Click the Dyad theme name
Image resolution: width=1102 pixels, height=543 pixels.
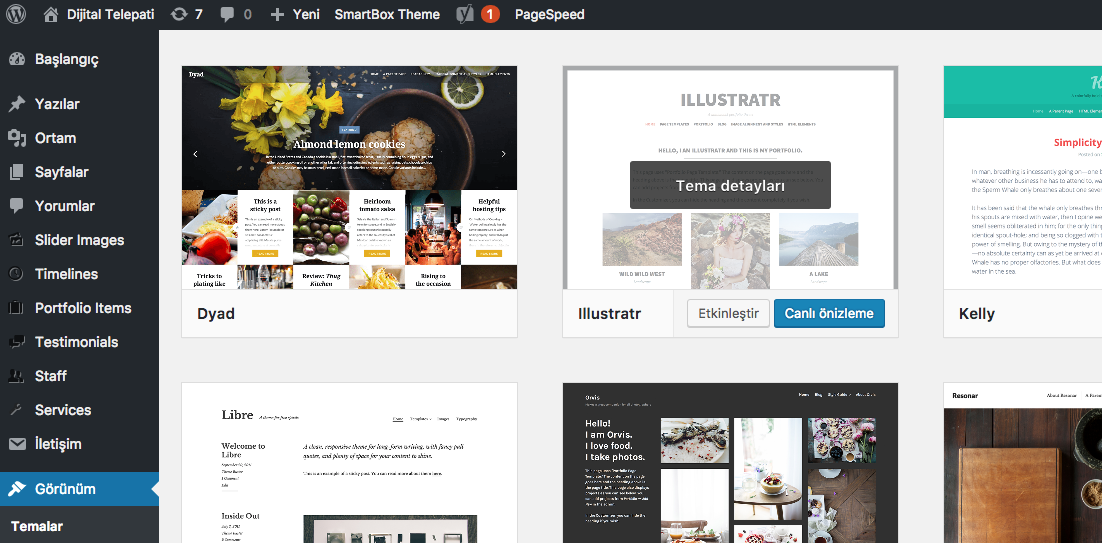point(216,313)
